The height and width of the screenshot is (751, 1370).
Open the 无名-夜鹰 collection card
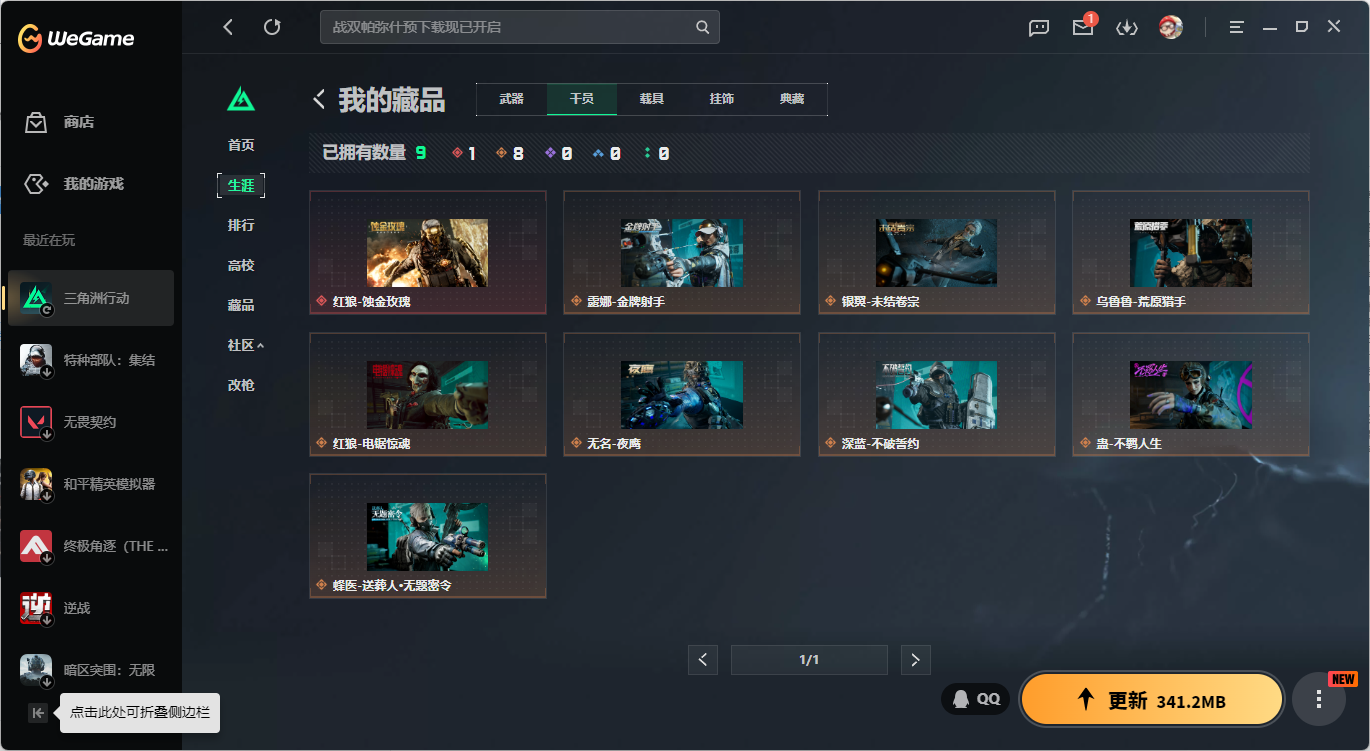point(682,394)
